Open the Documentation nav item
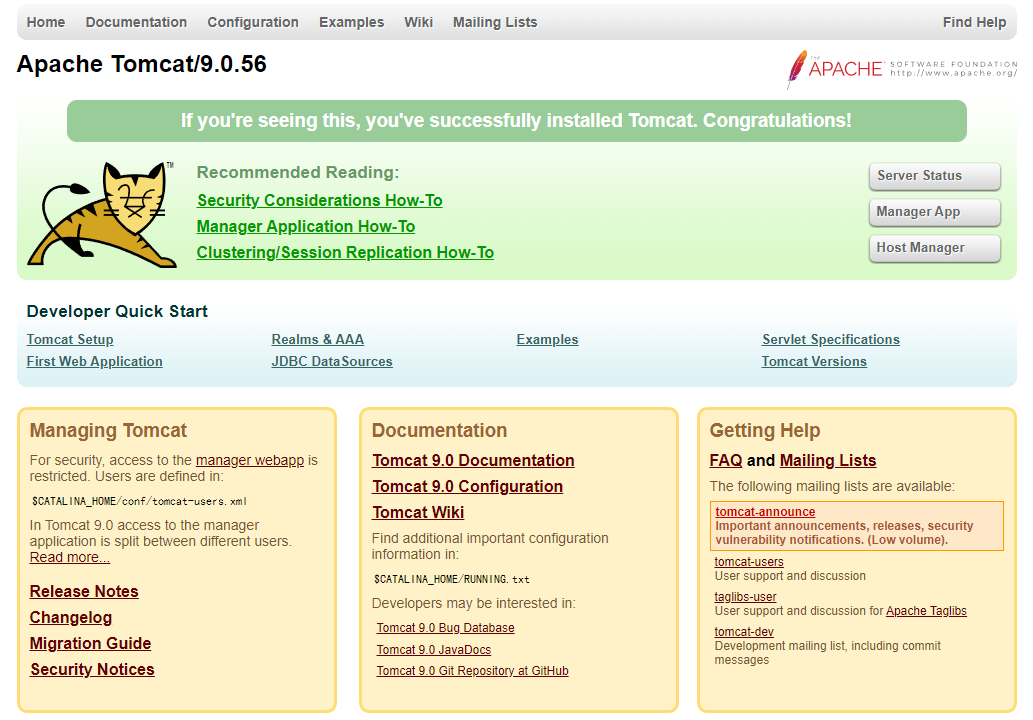Screen dimensions: 1033x720 tap(136, 22)
